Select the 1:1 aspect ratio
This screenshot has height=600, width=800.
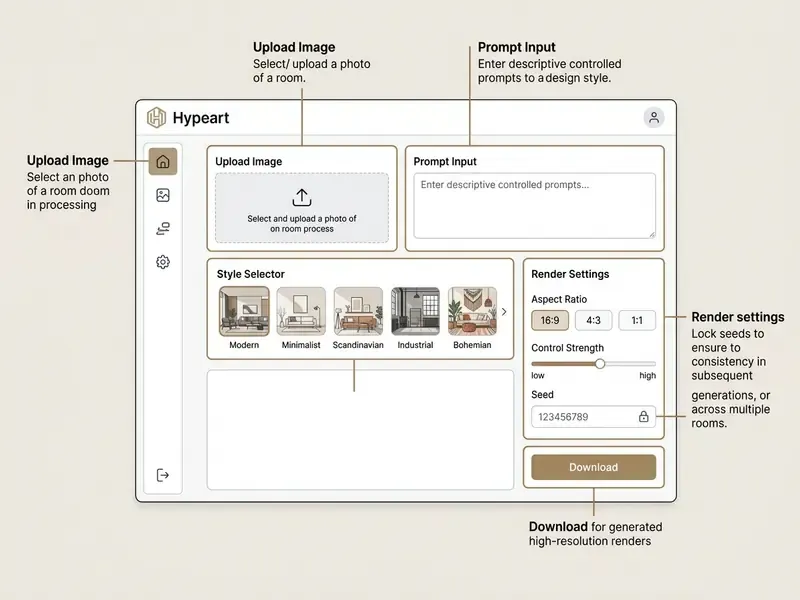pos(637,320)
